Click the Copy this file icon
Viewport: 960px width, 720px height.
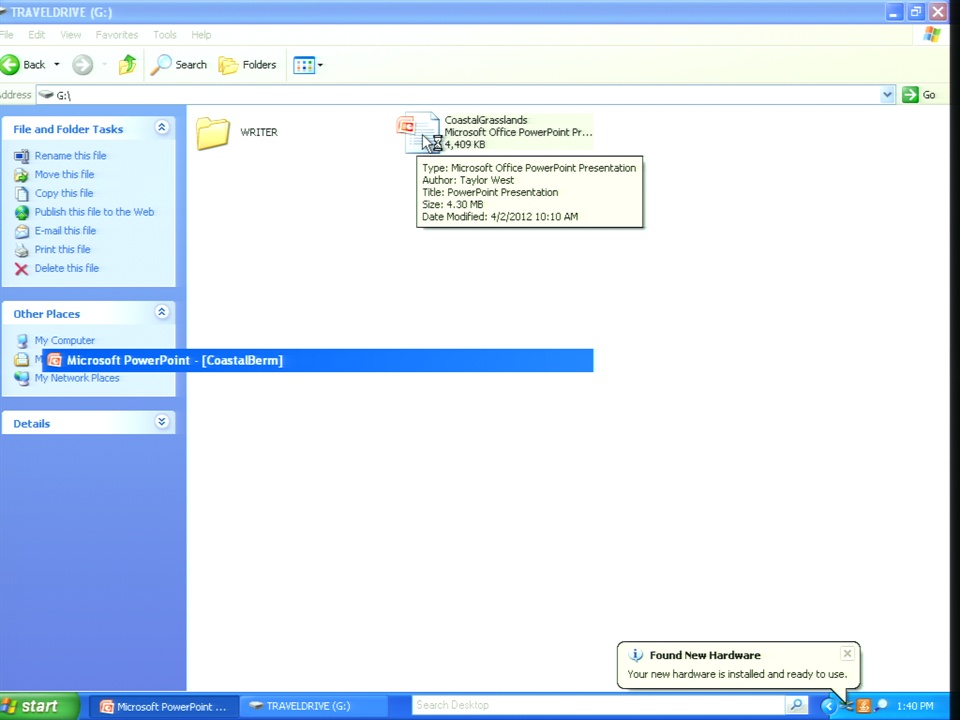[21, 193]
